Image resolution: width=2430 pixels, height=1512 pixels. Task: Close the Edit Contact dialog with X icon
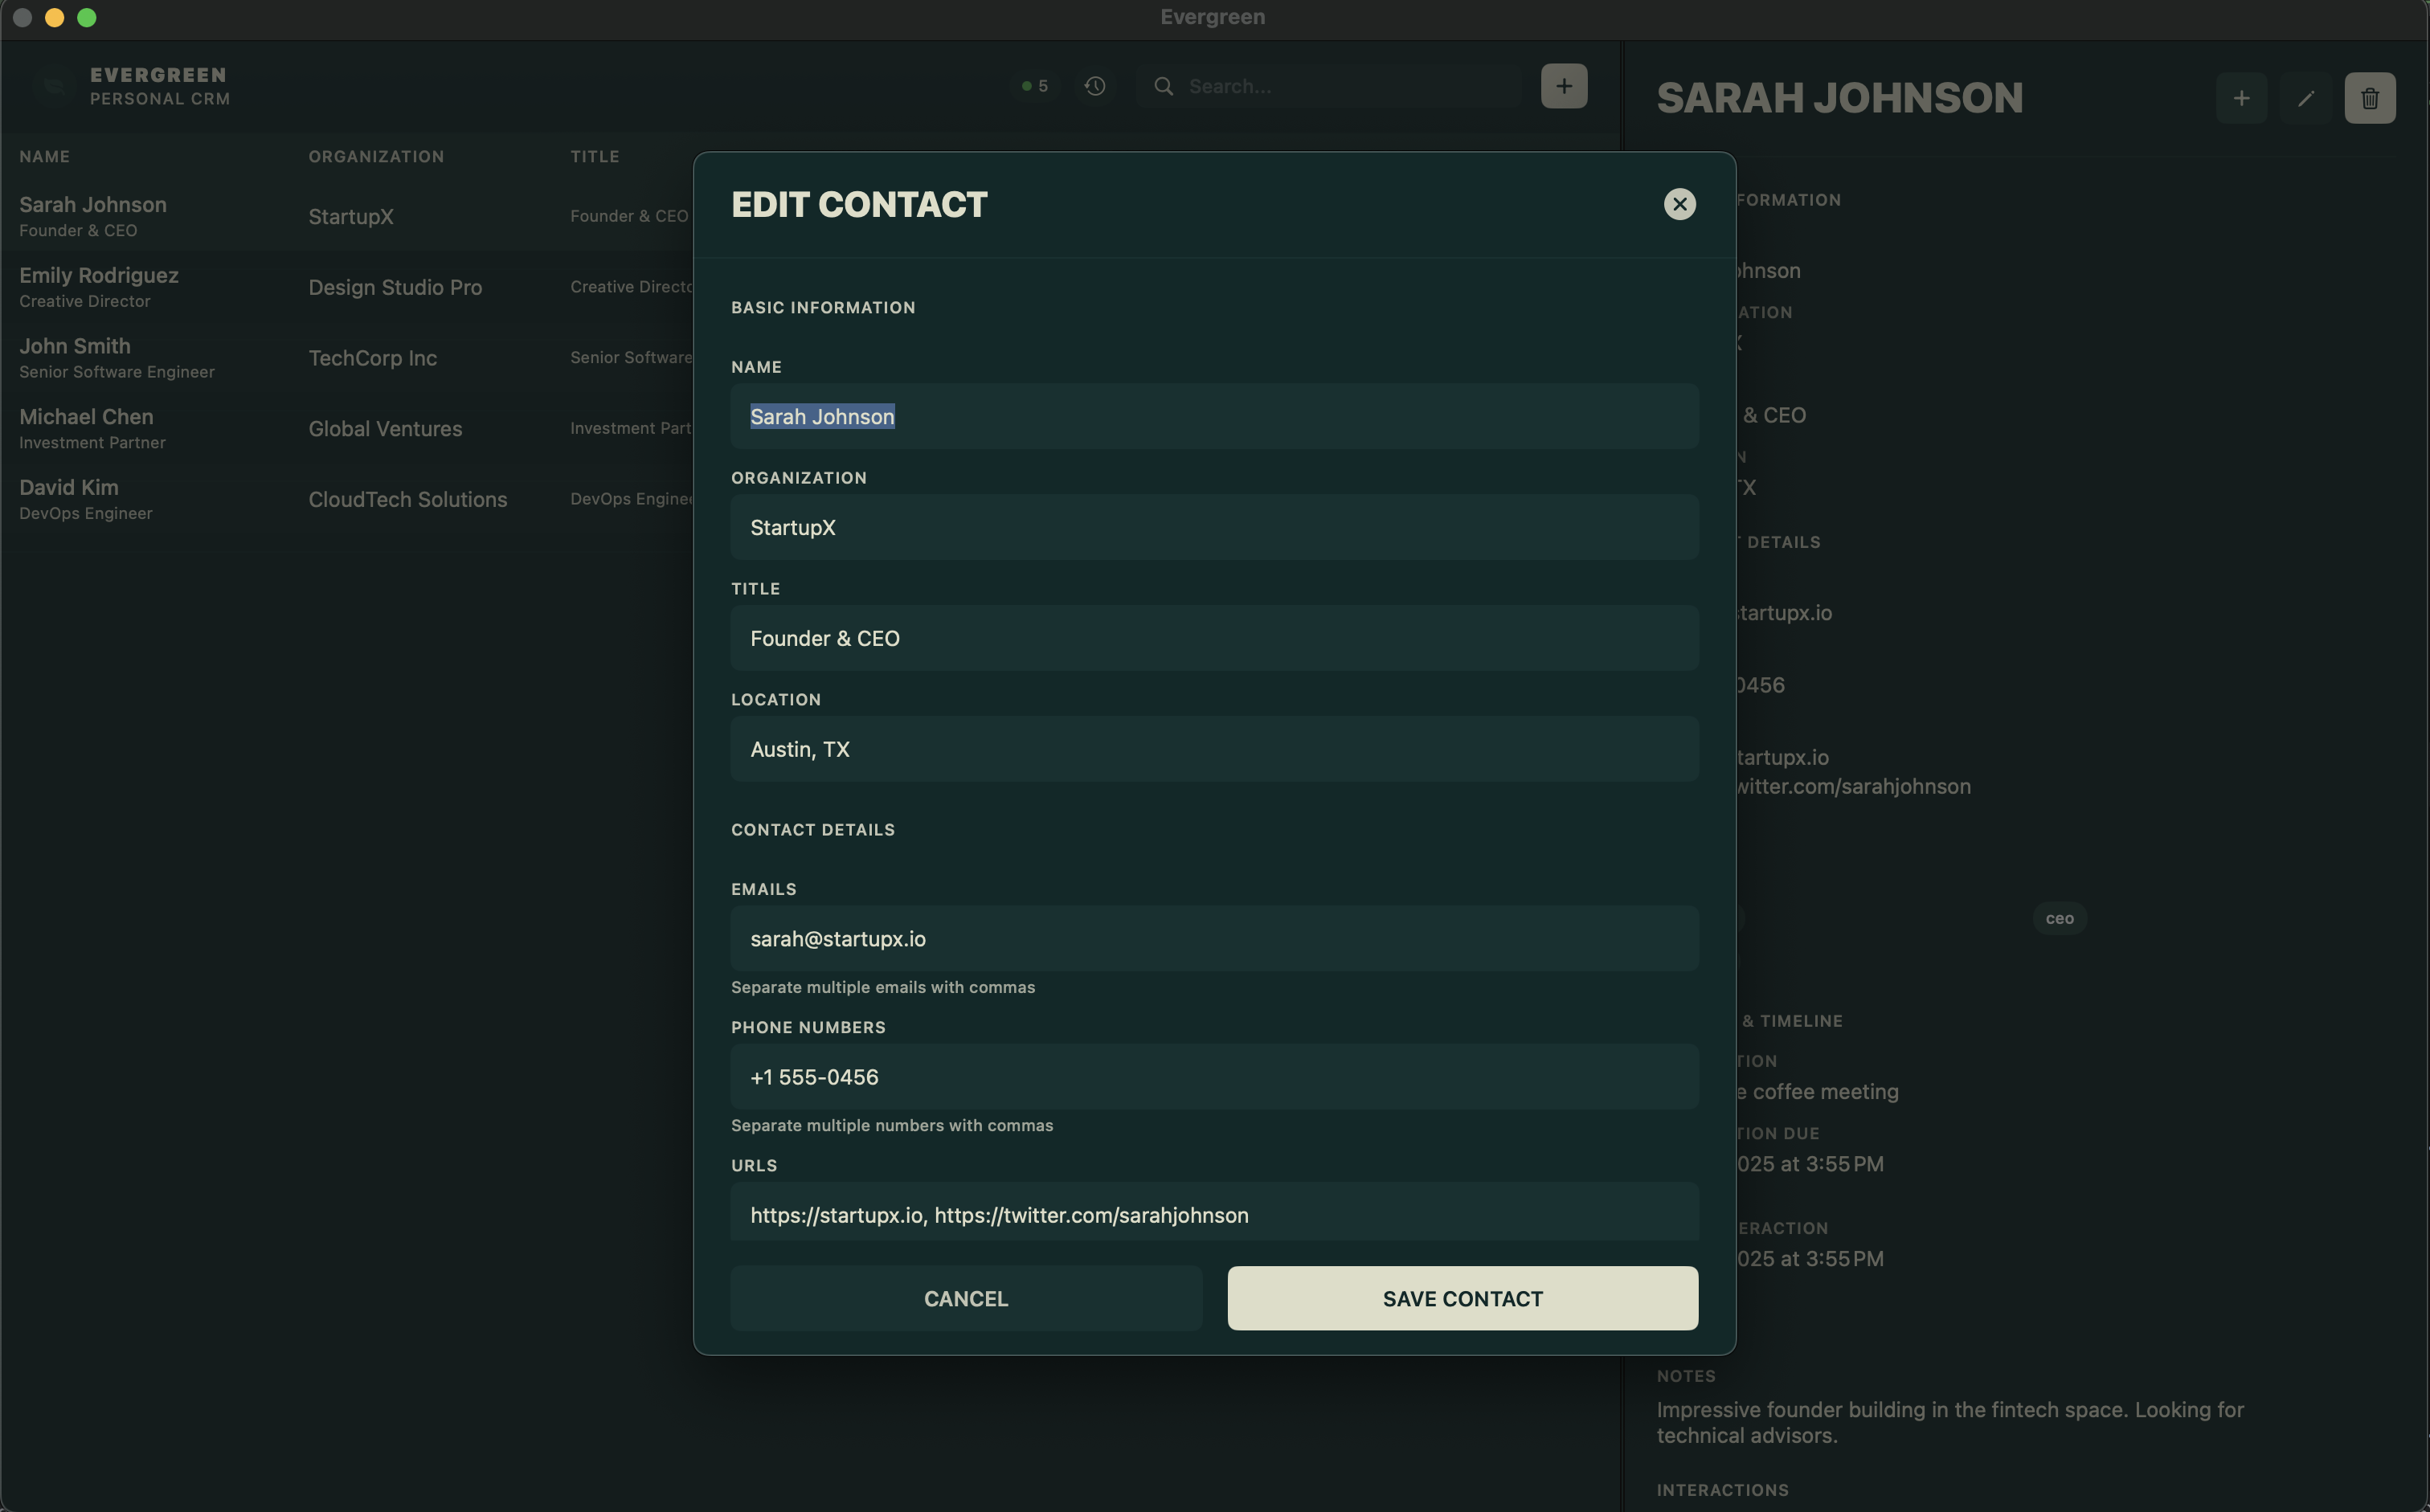[x=1679, y=204]
